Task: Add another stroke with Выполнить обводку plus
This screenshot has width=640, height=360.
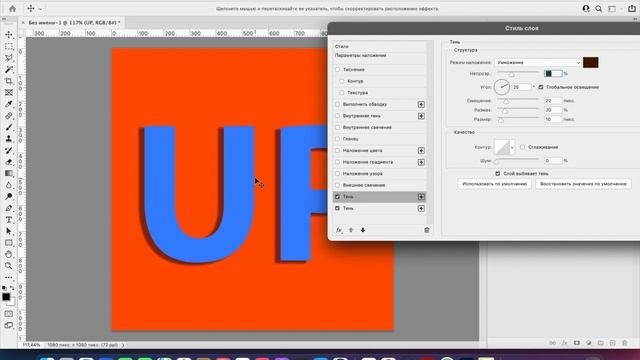Action: [421, 104]
